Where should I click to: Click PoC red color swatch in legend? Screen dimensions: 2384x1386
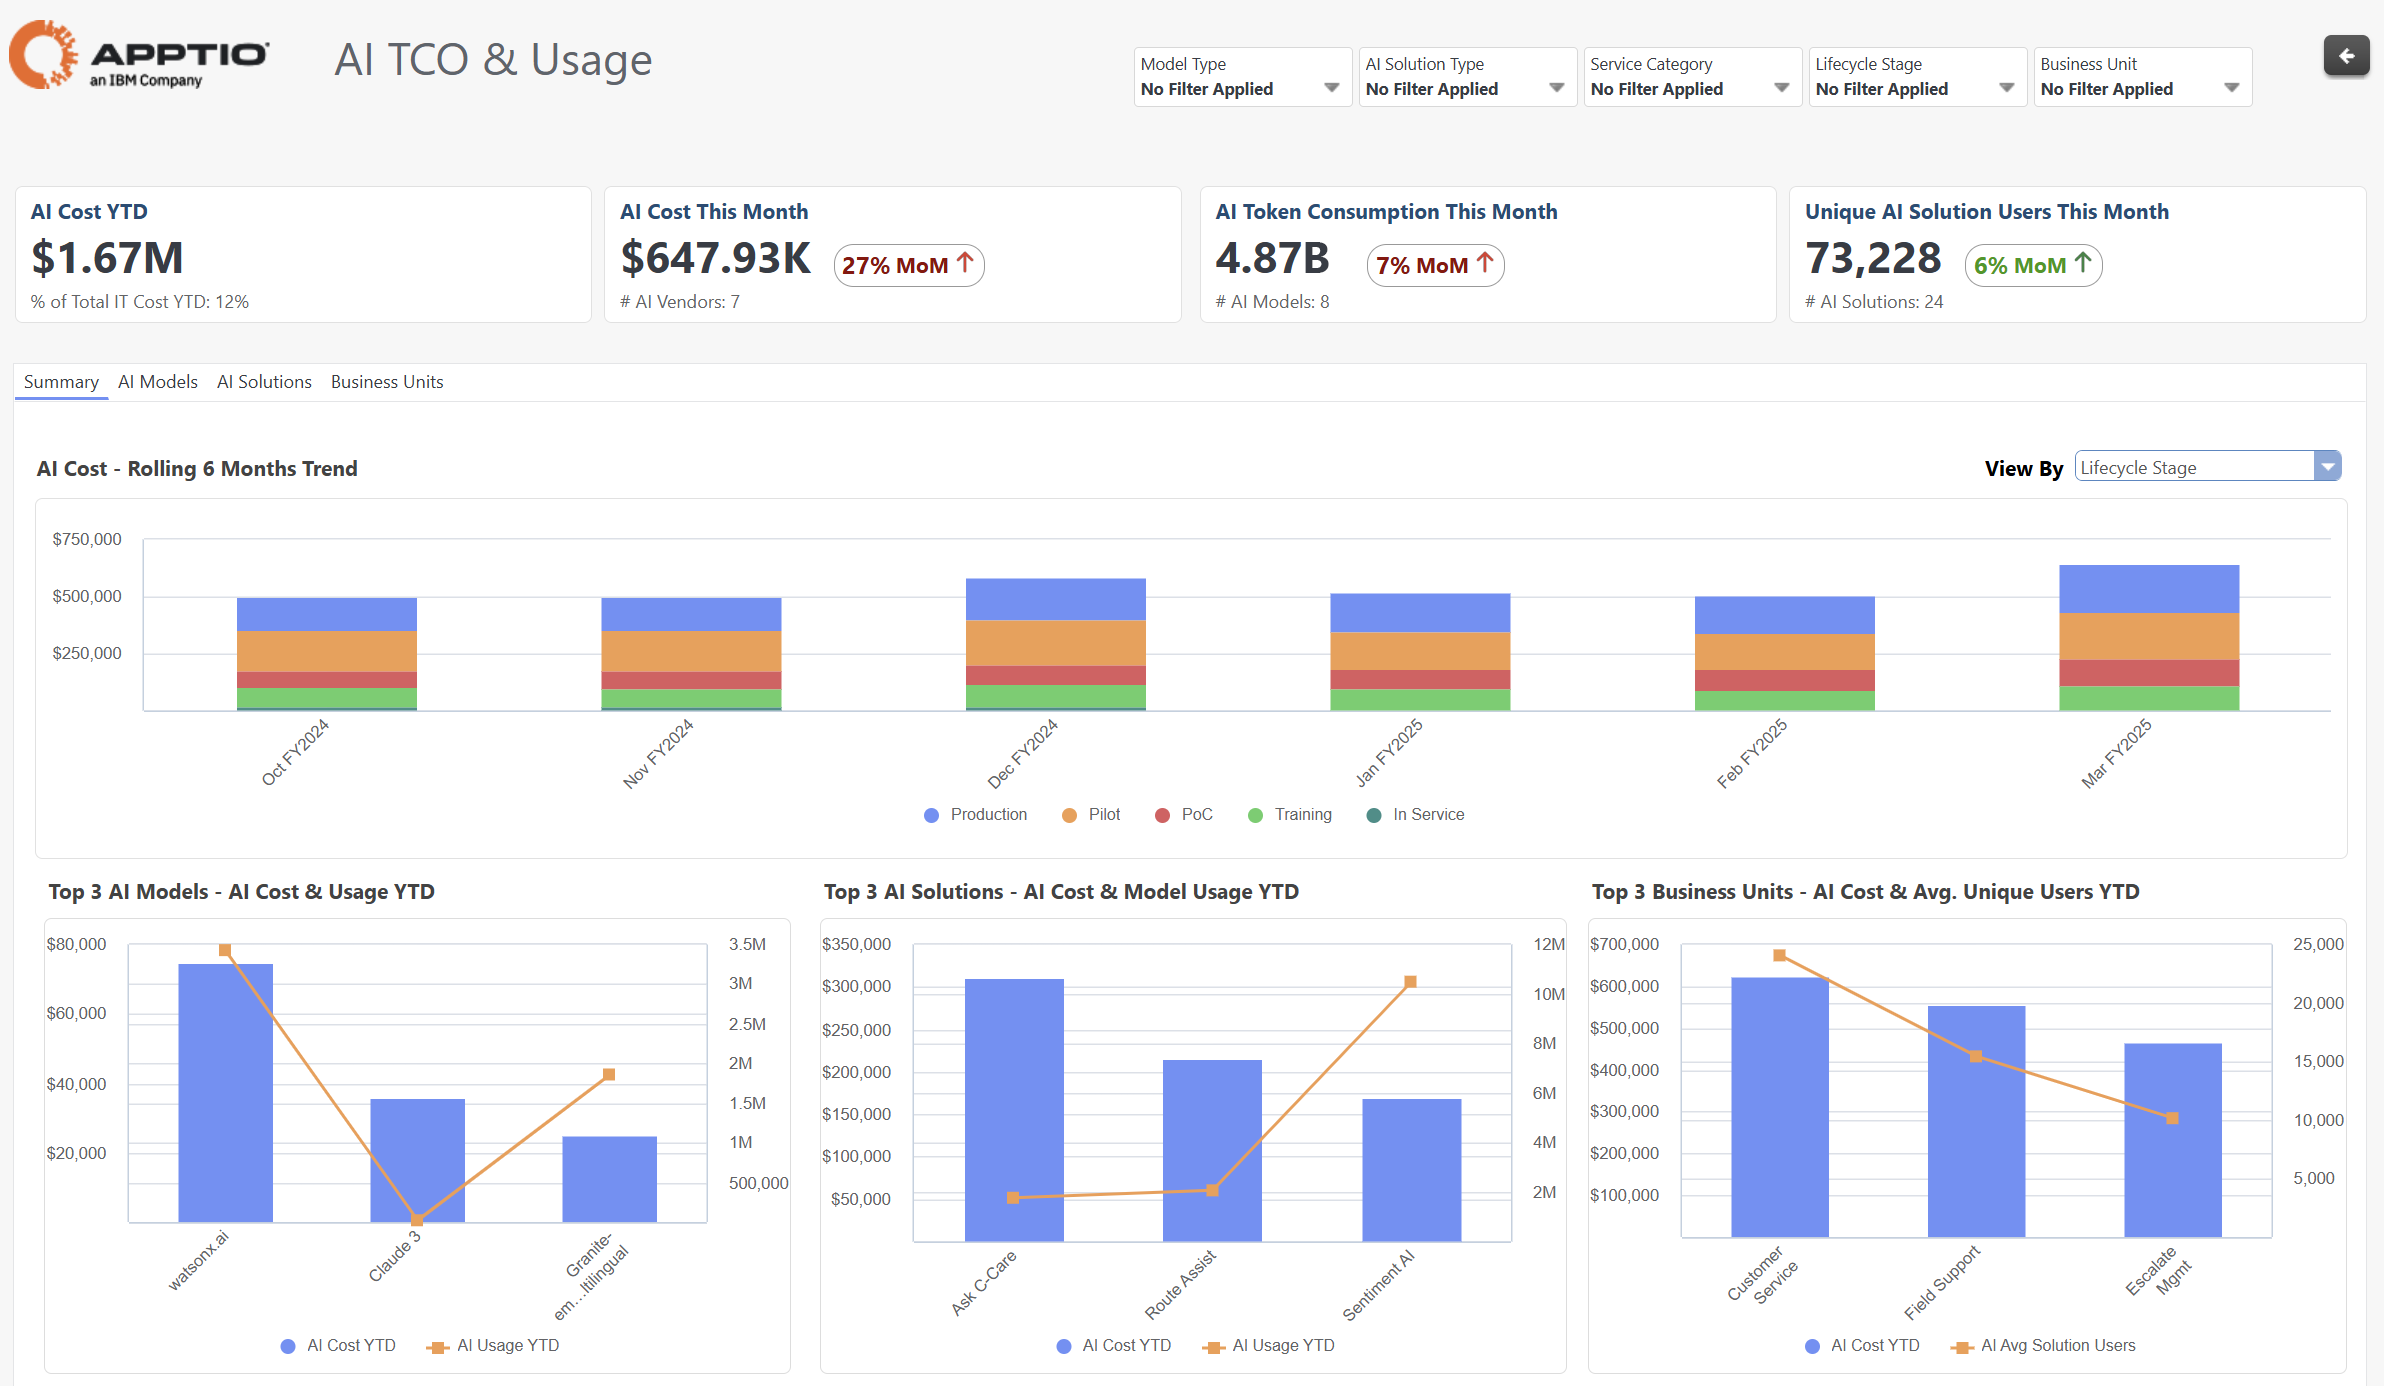pos(1162,815)
